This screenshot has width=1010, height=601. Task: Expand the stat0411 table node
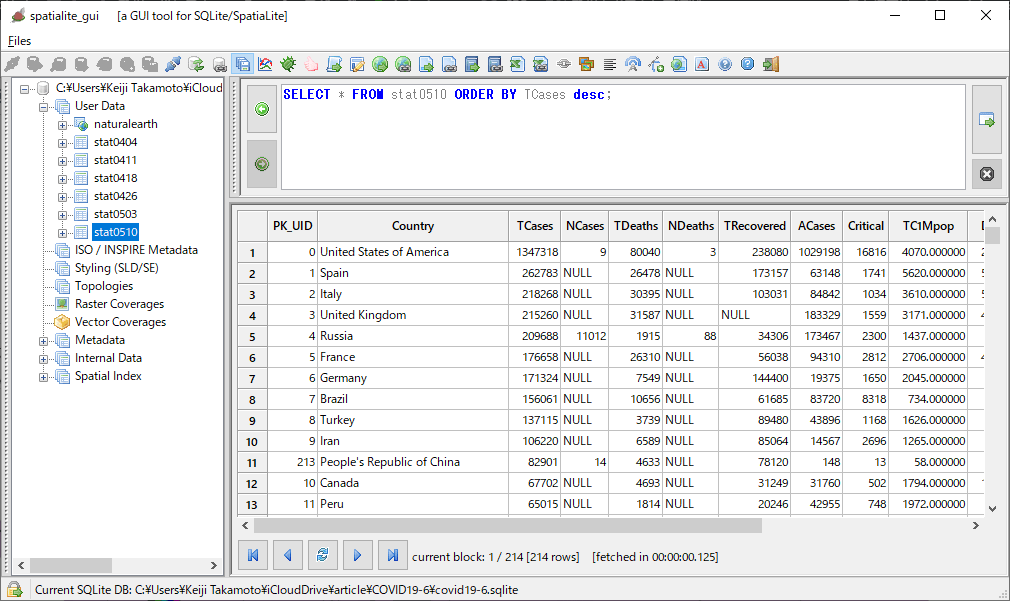coord(62,161)
